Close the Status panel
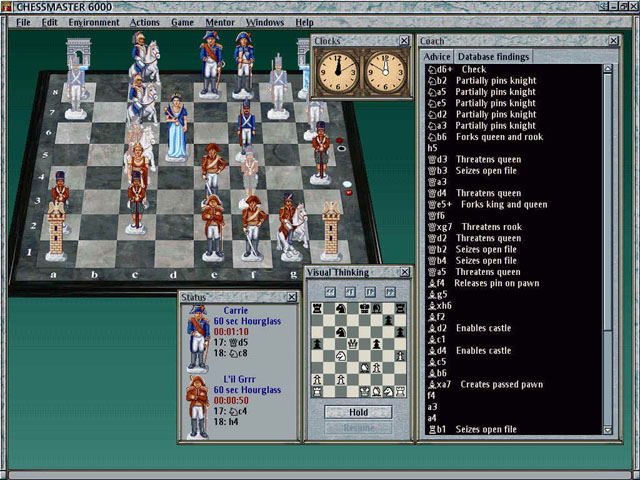Screen dimensions: 640x480 tap(291, 297)
